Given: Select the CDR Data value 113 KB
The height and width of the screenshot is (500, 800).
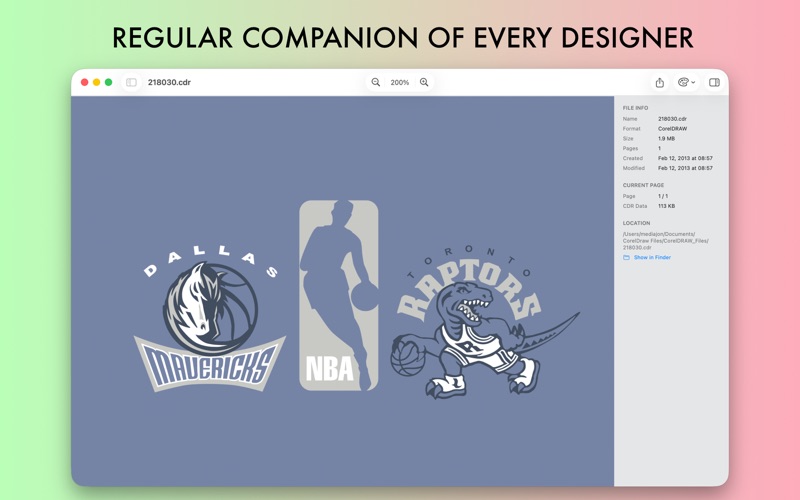Looking at the screenshot, I should [666, 206].
